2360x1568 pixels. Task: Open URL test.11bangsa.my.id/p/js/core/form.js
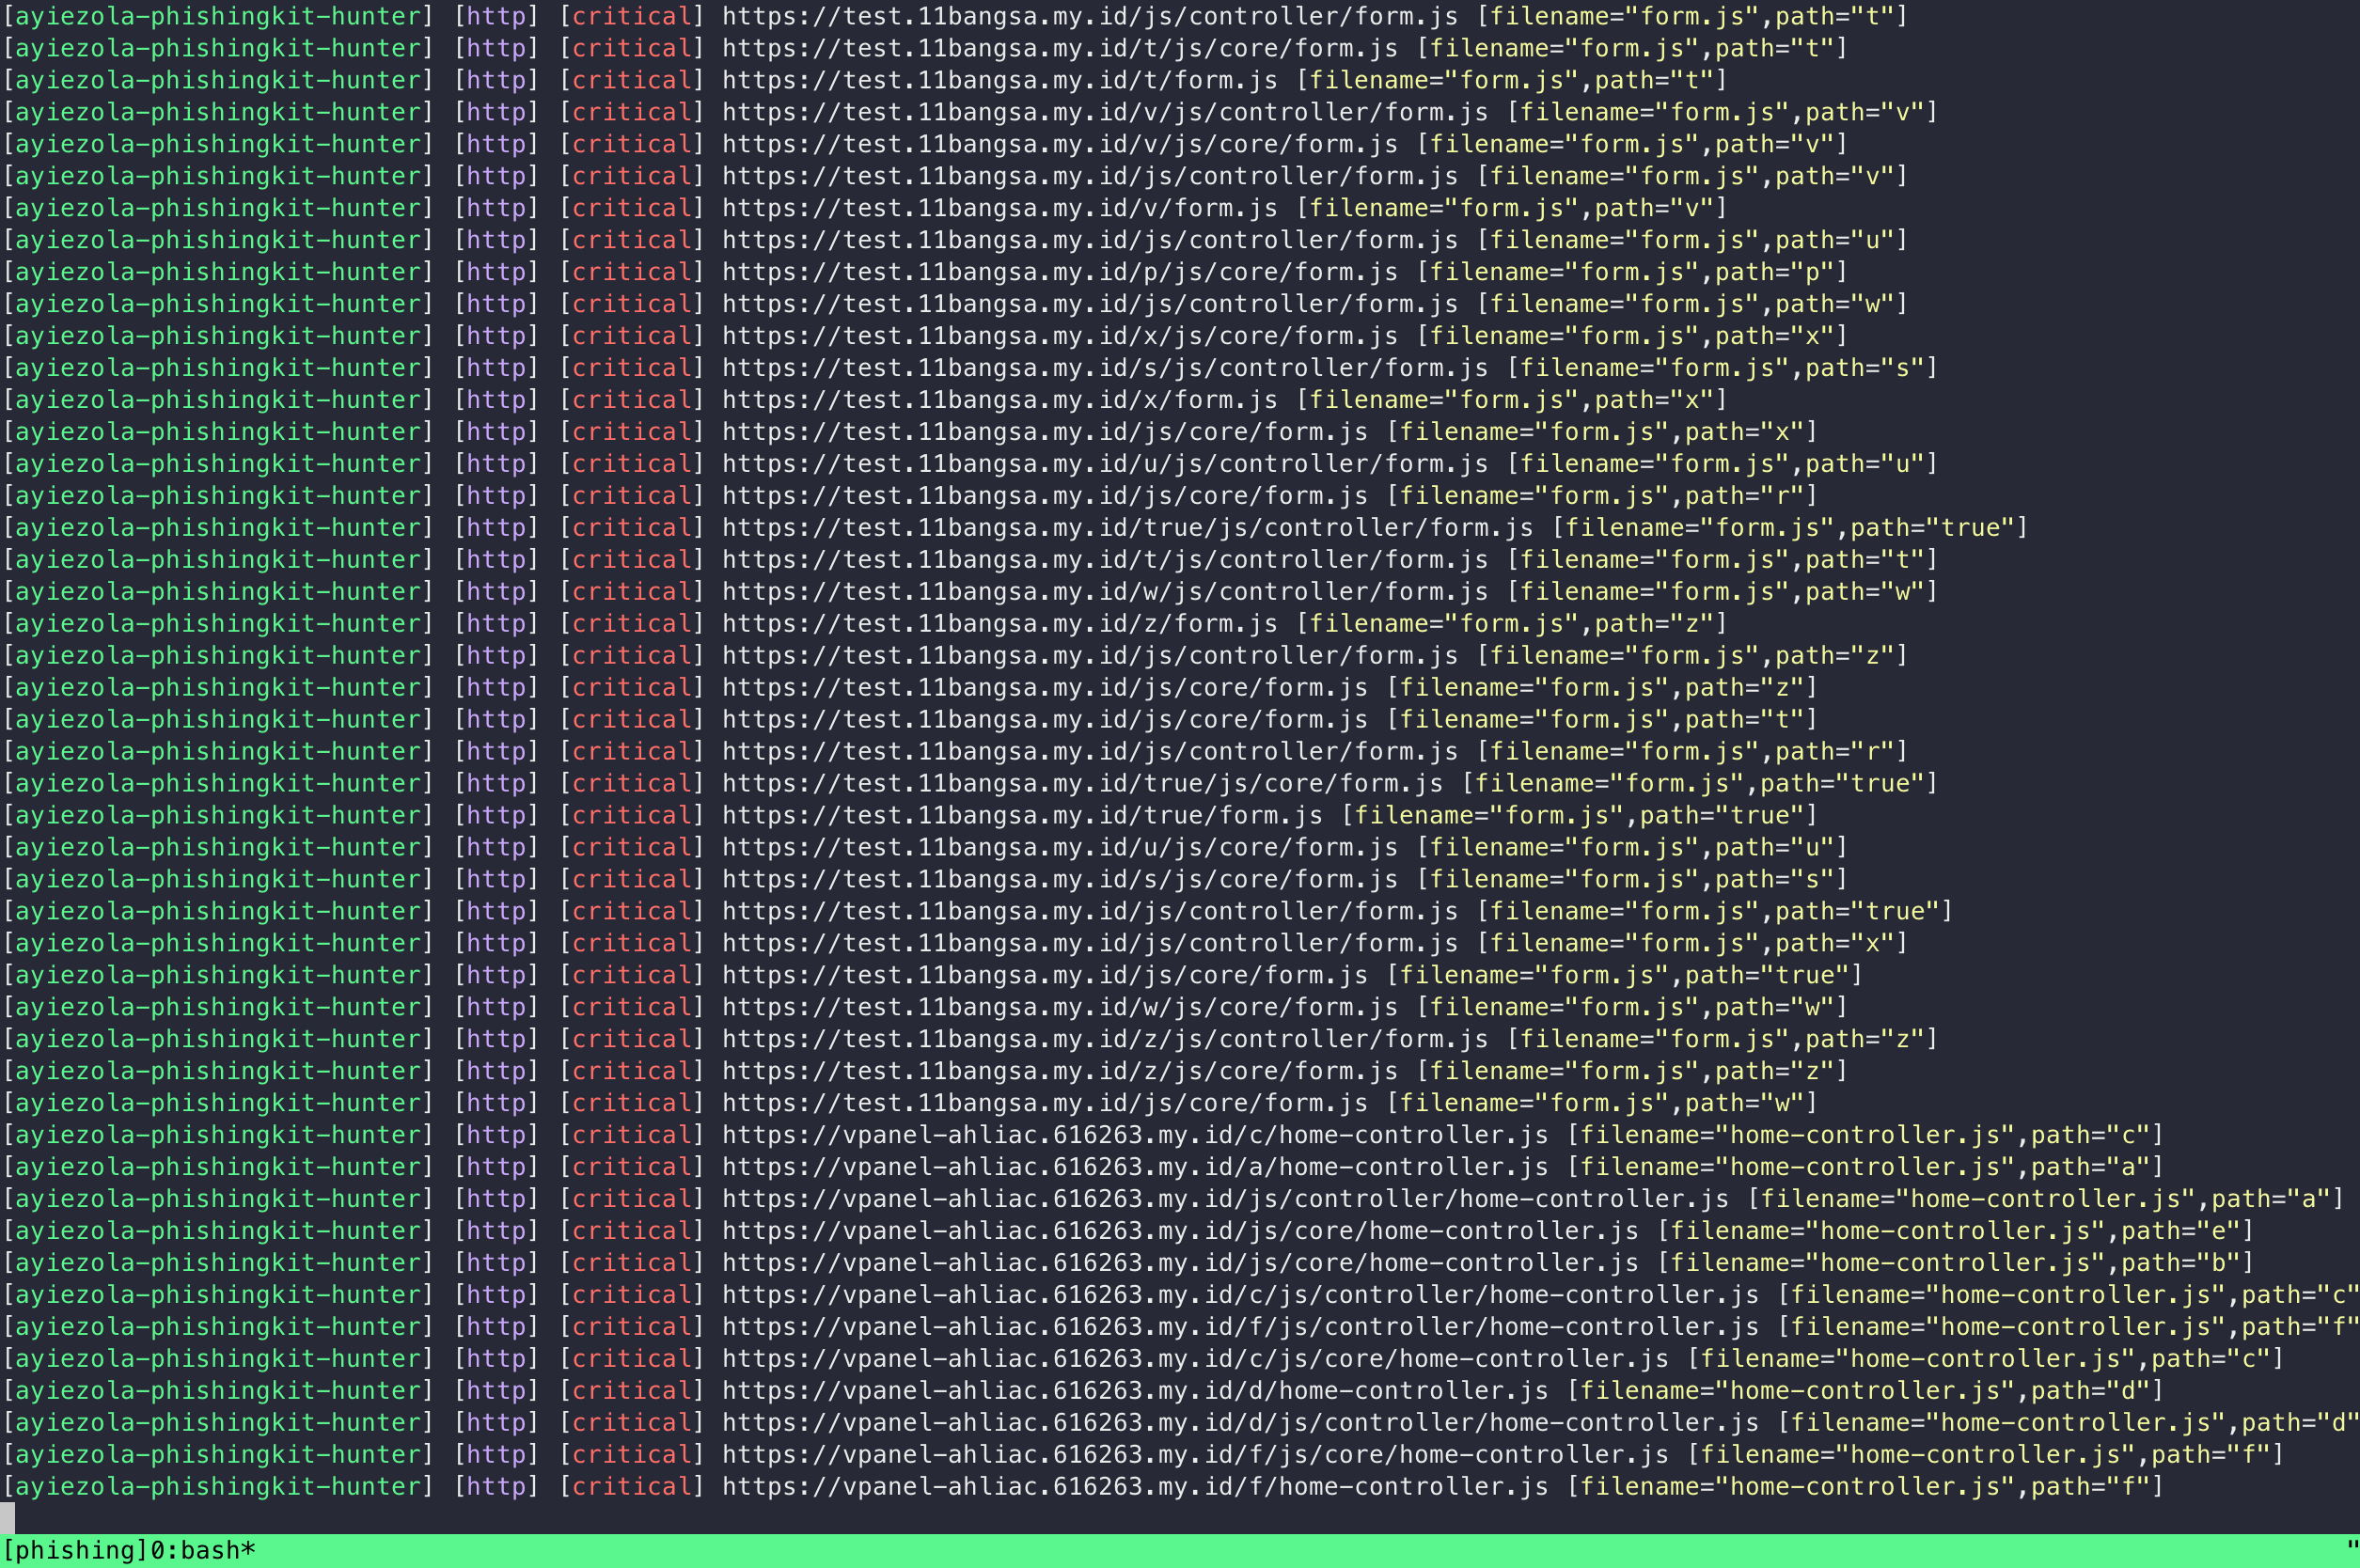click(x=1059, y=272)
